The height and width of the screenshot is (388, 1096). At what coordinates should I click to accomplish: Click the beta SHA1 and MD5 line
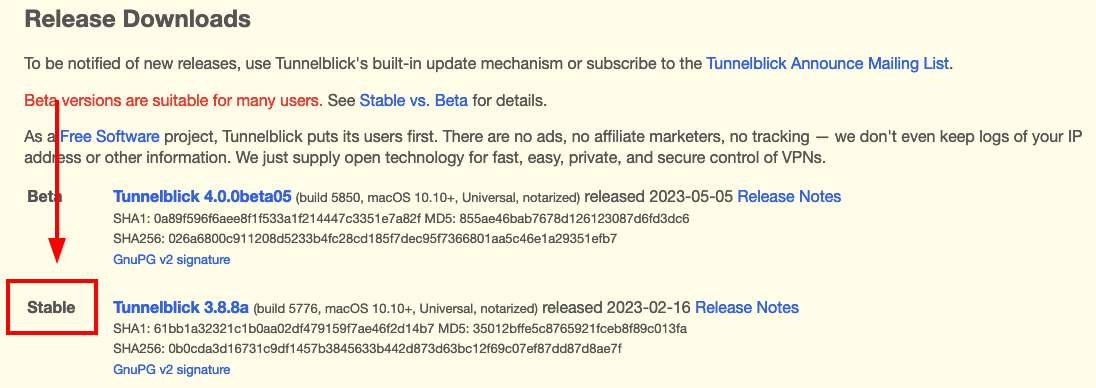click(401, 219)
